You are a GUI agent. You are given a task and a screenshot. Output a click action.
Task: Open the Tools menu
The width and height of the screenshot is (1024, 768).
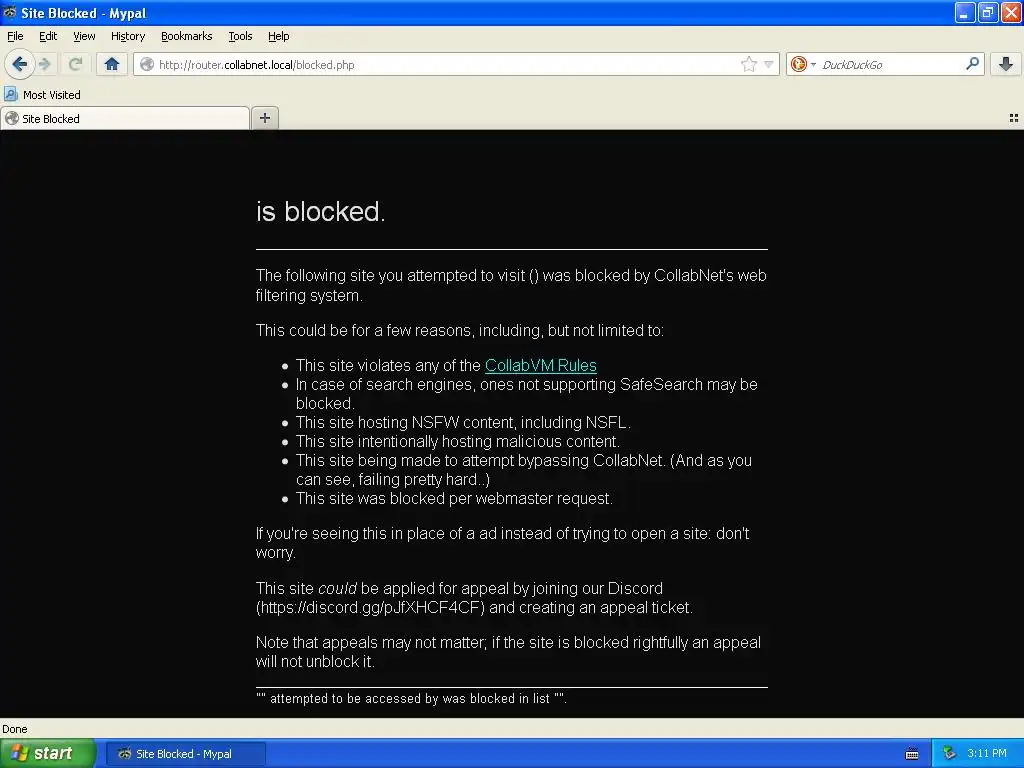pyautogui.click(x=240, y=36)
